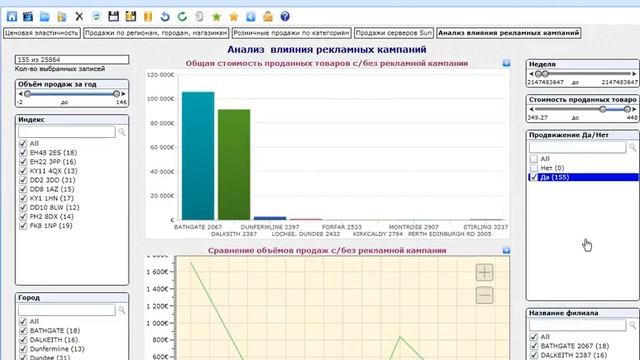
Task: Click the green redo arrow icon
Action: [x=182, y=16]
